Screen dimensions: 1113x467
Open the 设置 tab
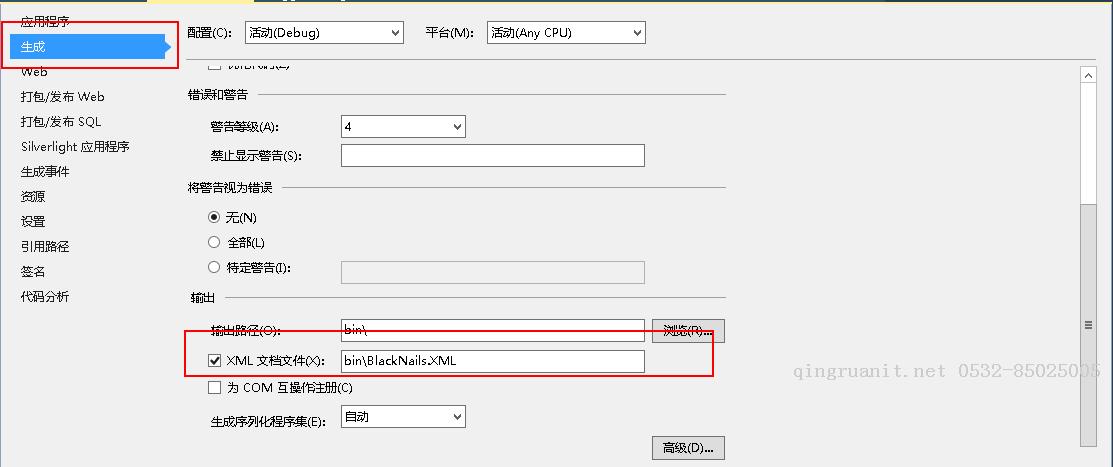[33, 221]
